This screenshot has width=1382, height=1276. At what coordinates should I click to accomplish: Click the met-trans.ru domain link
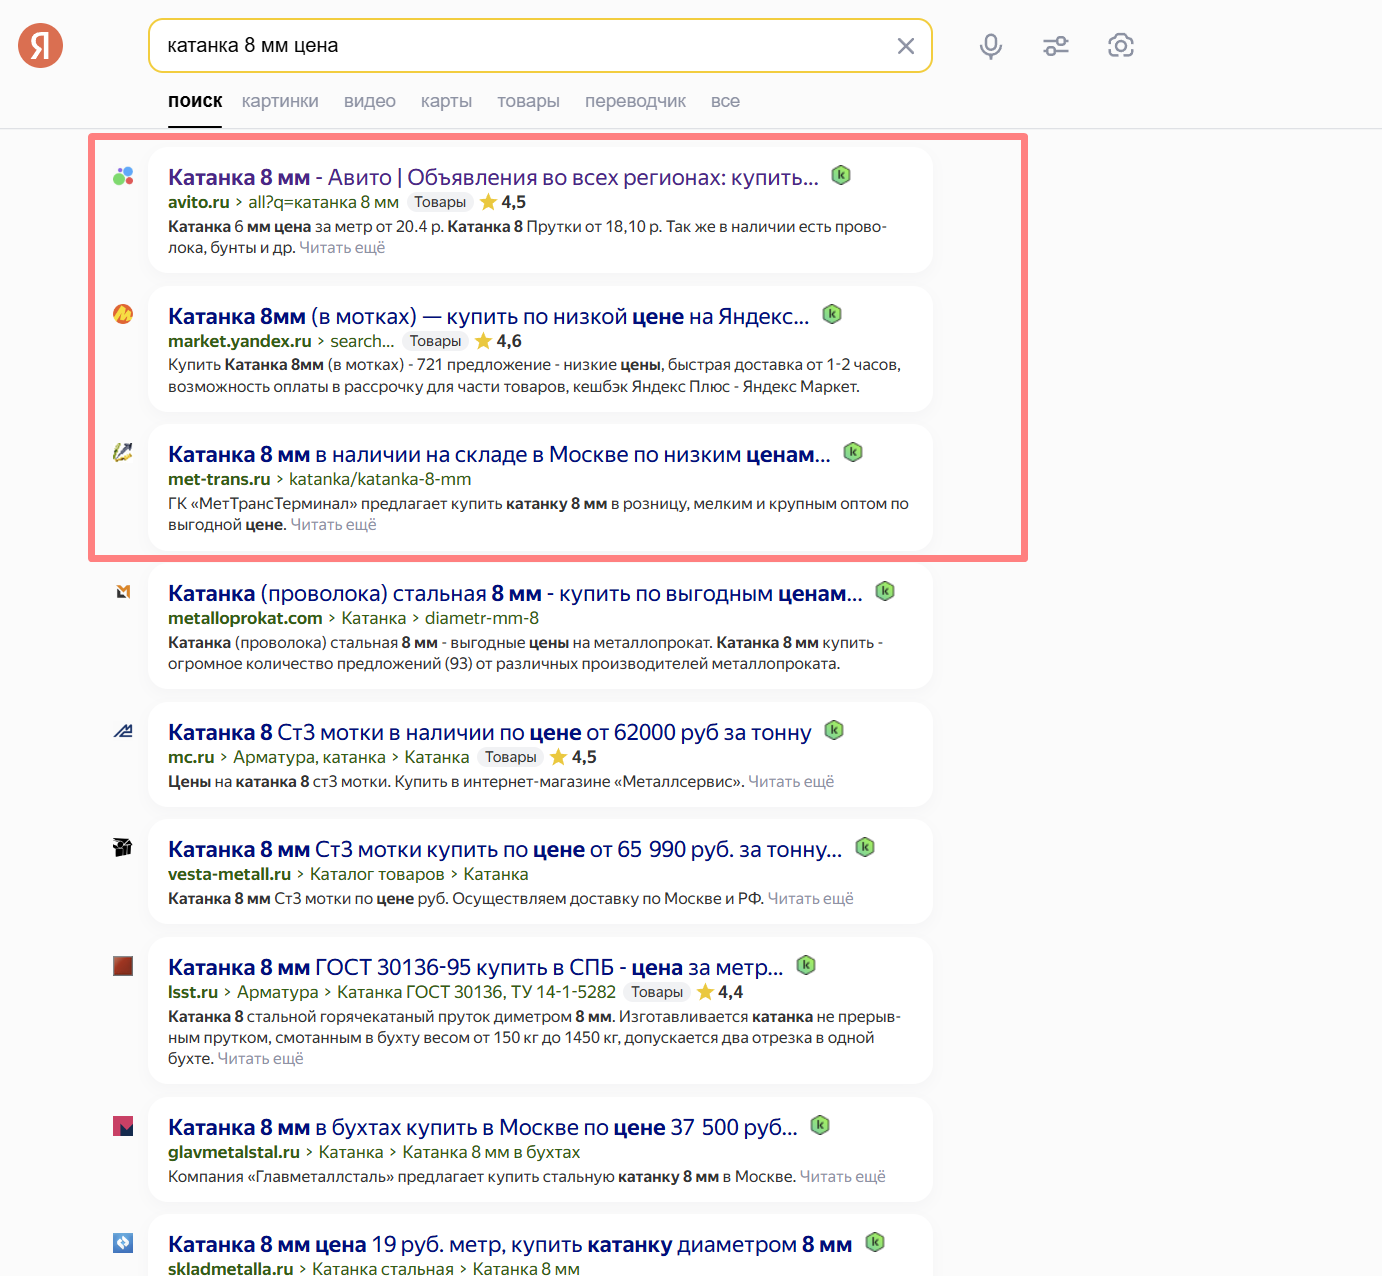(219, 479)
